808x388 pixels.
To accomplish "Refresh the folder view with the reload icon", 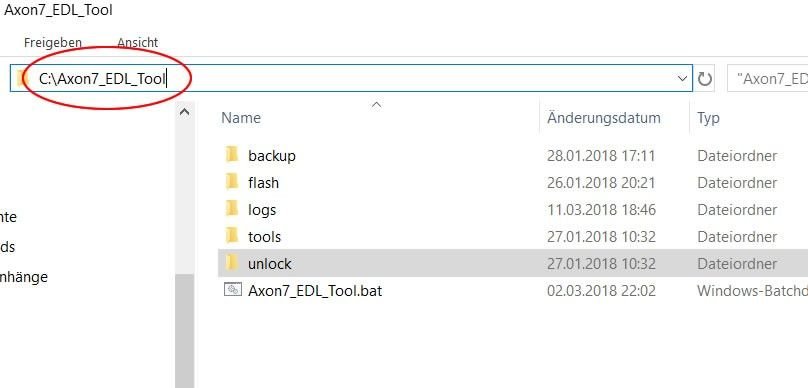I will [x=704, y=79].
